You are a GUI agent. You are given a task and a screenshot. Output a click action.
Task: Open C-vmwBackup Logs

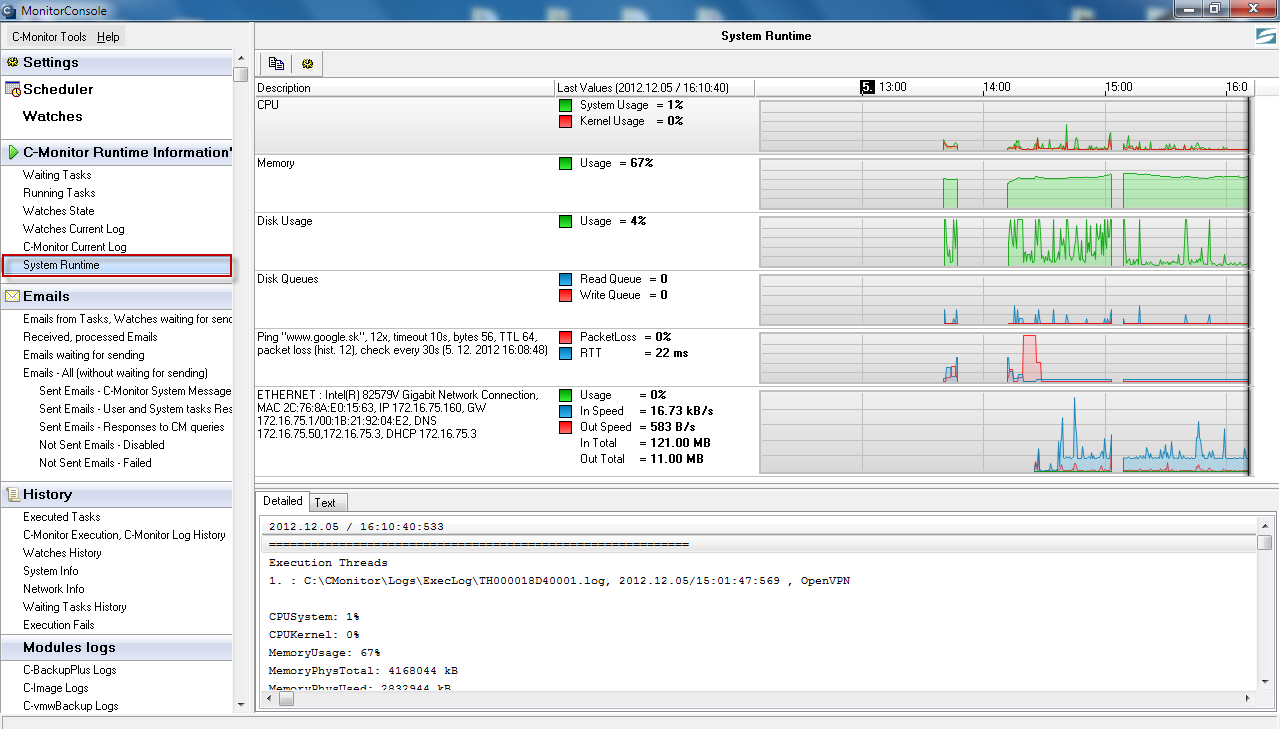(71, 706)
